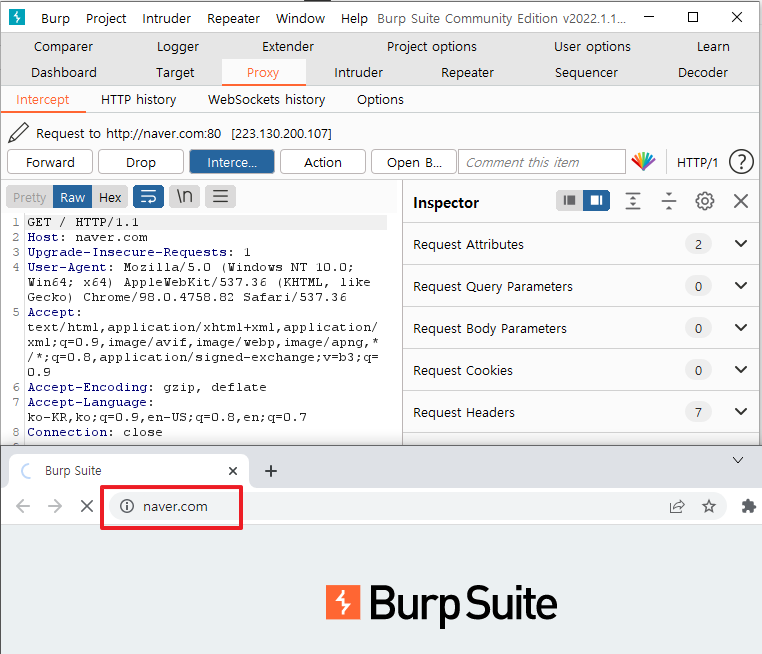Close the Burp Suite browser tab
The height and width of the screenshot is (654, 762).
[233, 471]
